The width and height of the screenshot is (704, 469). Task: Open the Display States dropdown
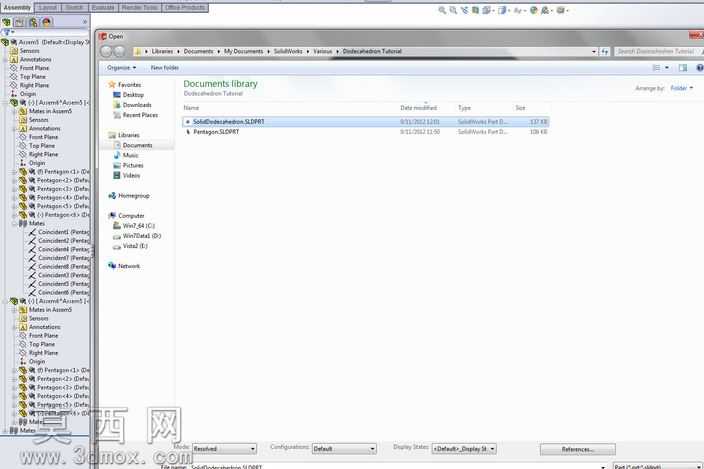[464, 448]
